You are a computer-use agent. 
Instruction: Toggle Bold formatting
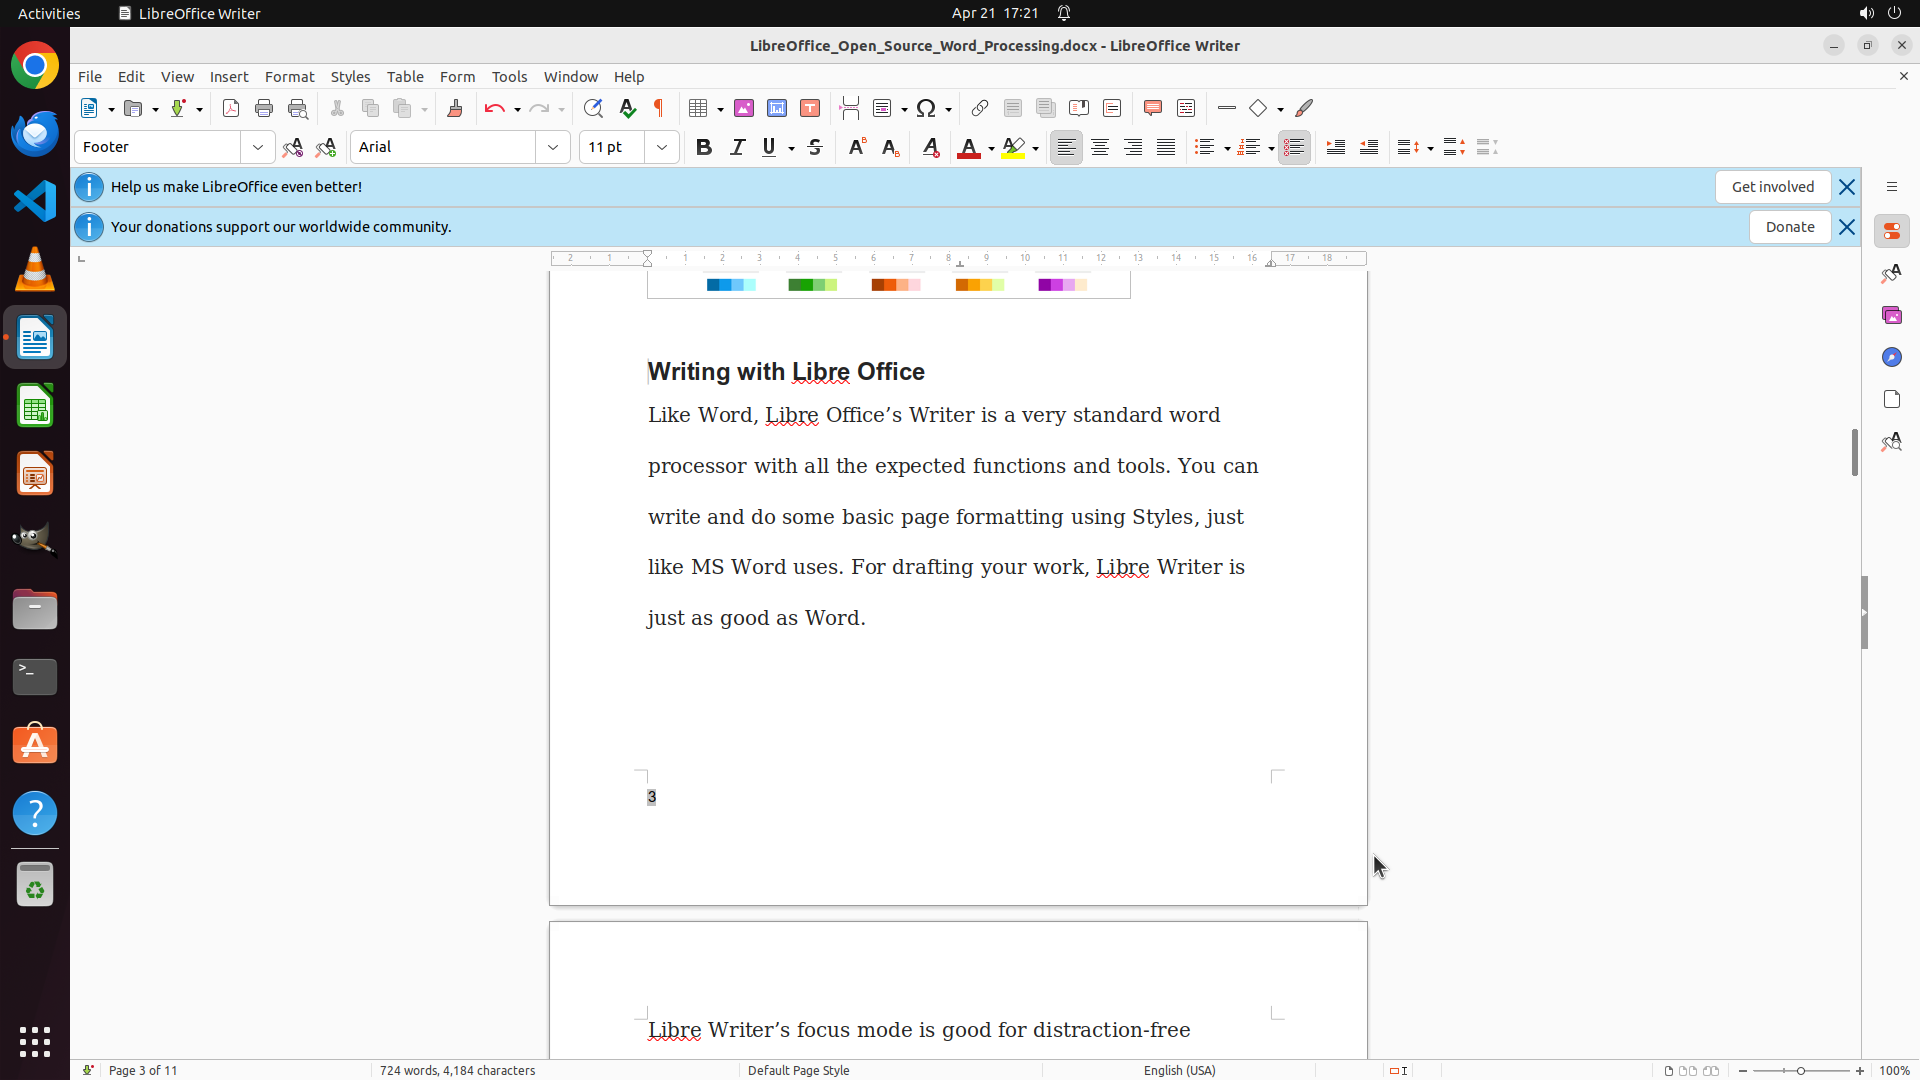click(704, 147)
